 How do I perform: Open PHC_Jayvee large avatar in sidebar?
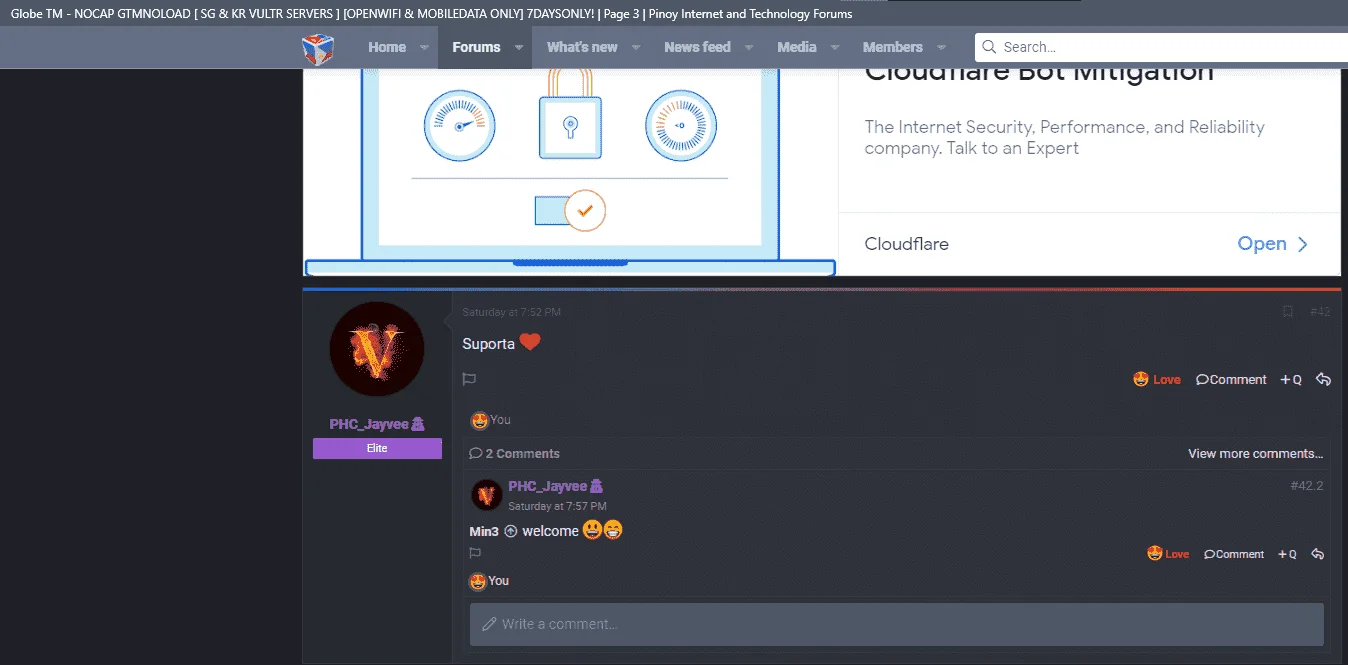377,349
